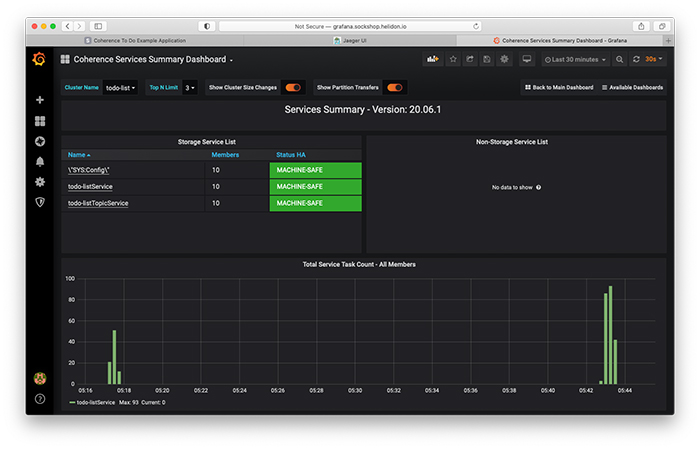This screenshot has width=700, height=449.
Task: Sort by Status HA column header
Action: click(291, 155)
